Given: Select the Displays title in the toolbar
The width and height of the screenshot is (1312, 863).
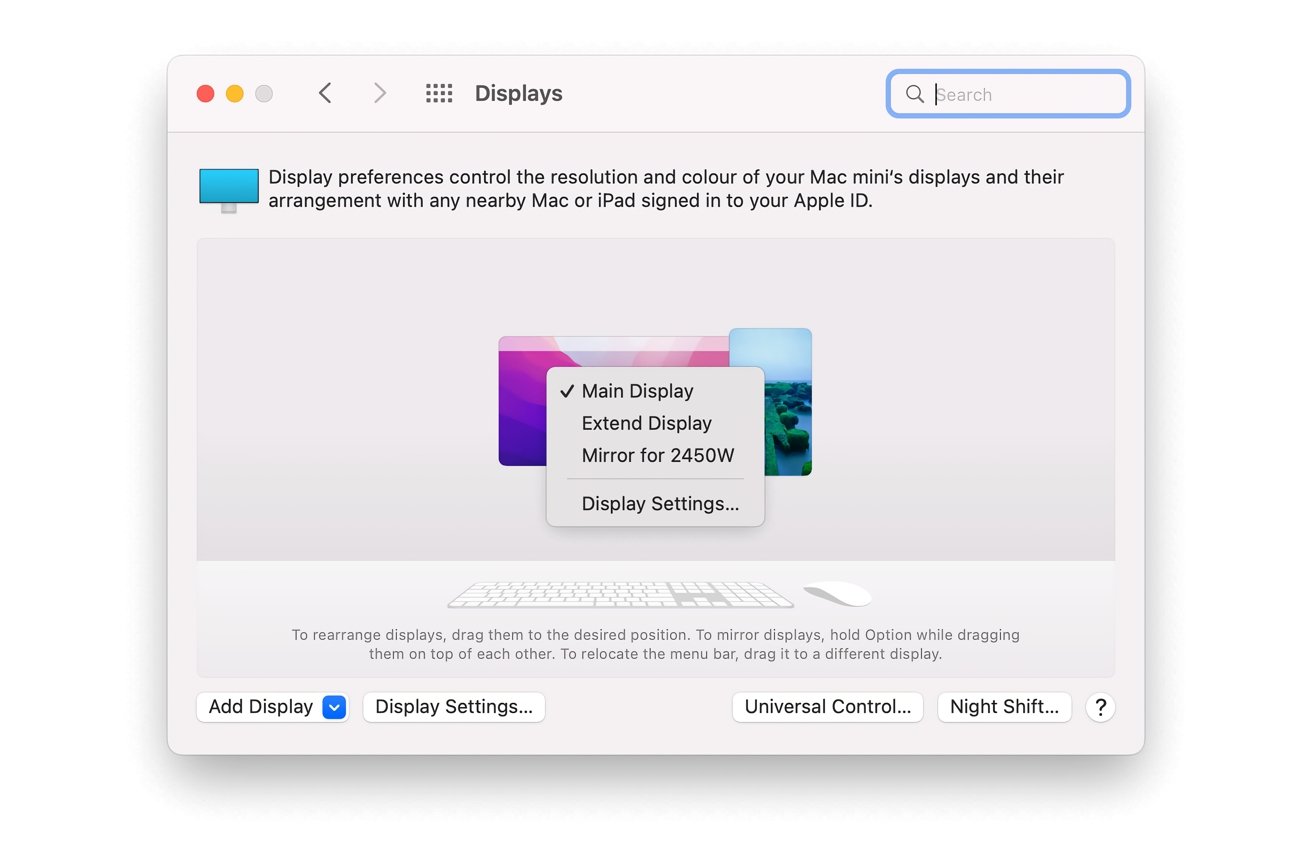Looking at the screenshot, I should [518, 92].
